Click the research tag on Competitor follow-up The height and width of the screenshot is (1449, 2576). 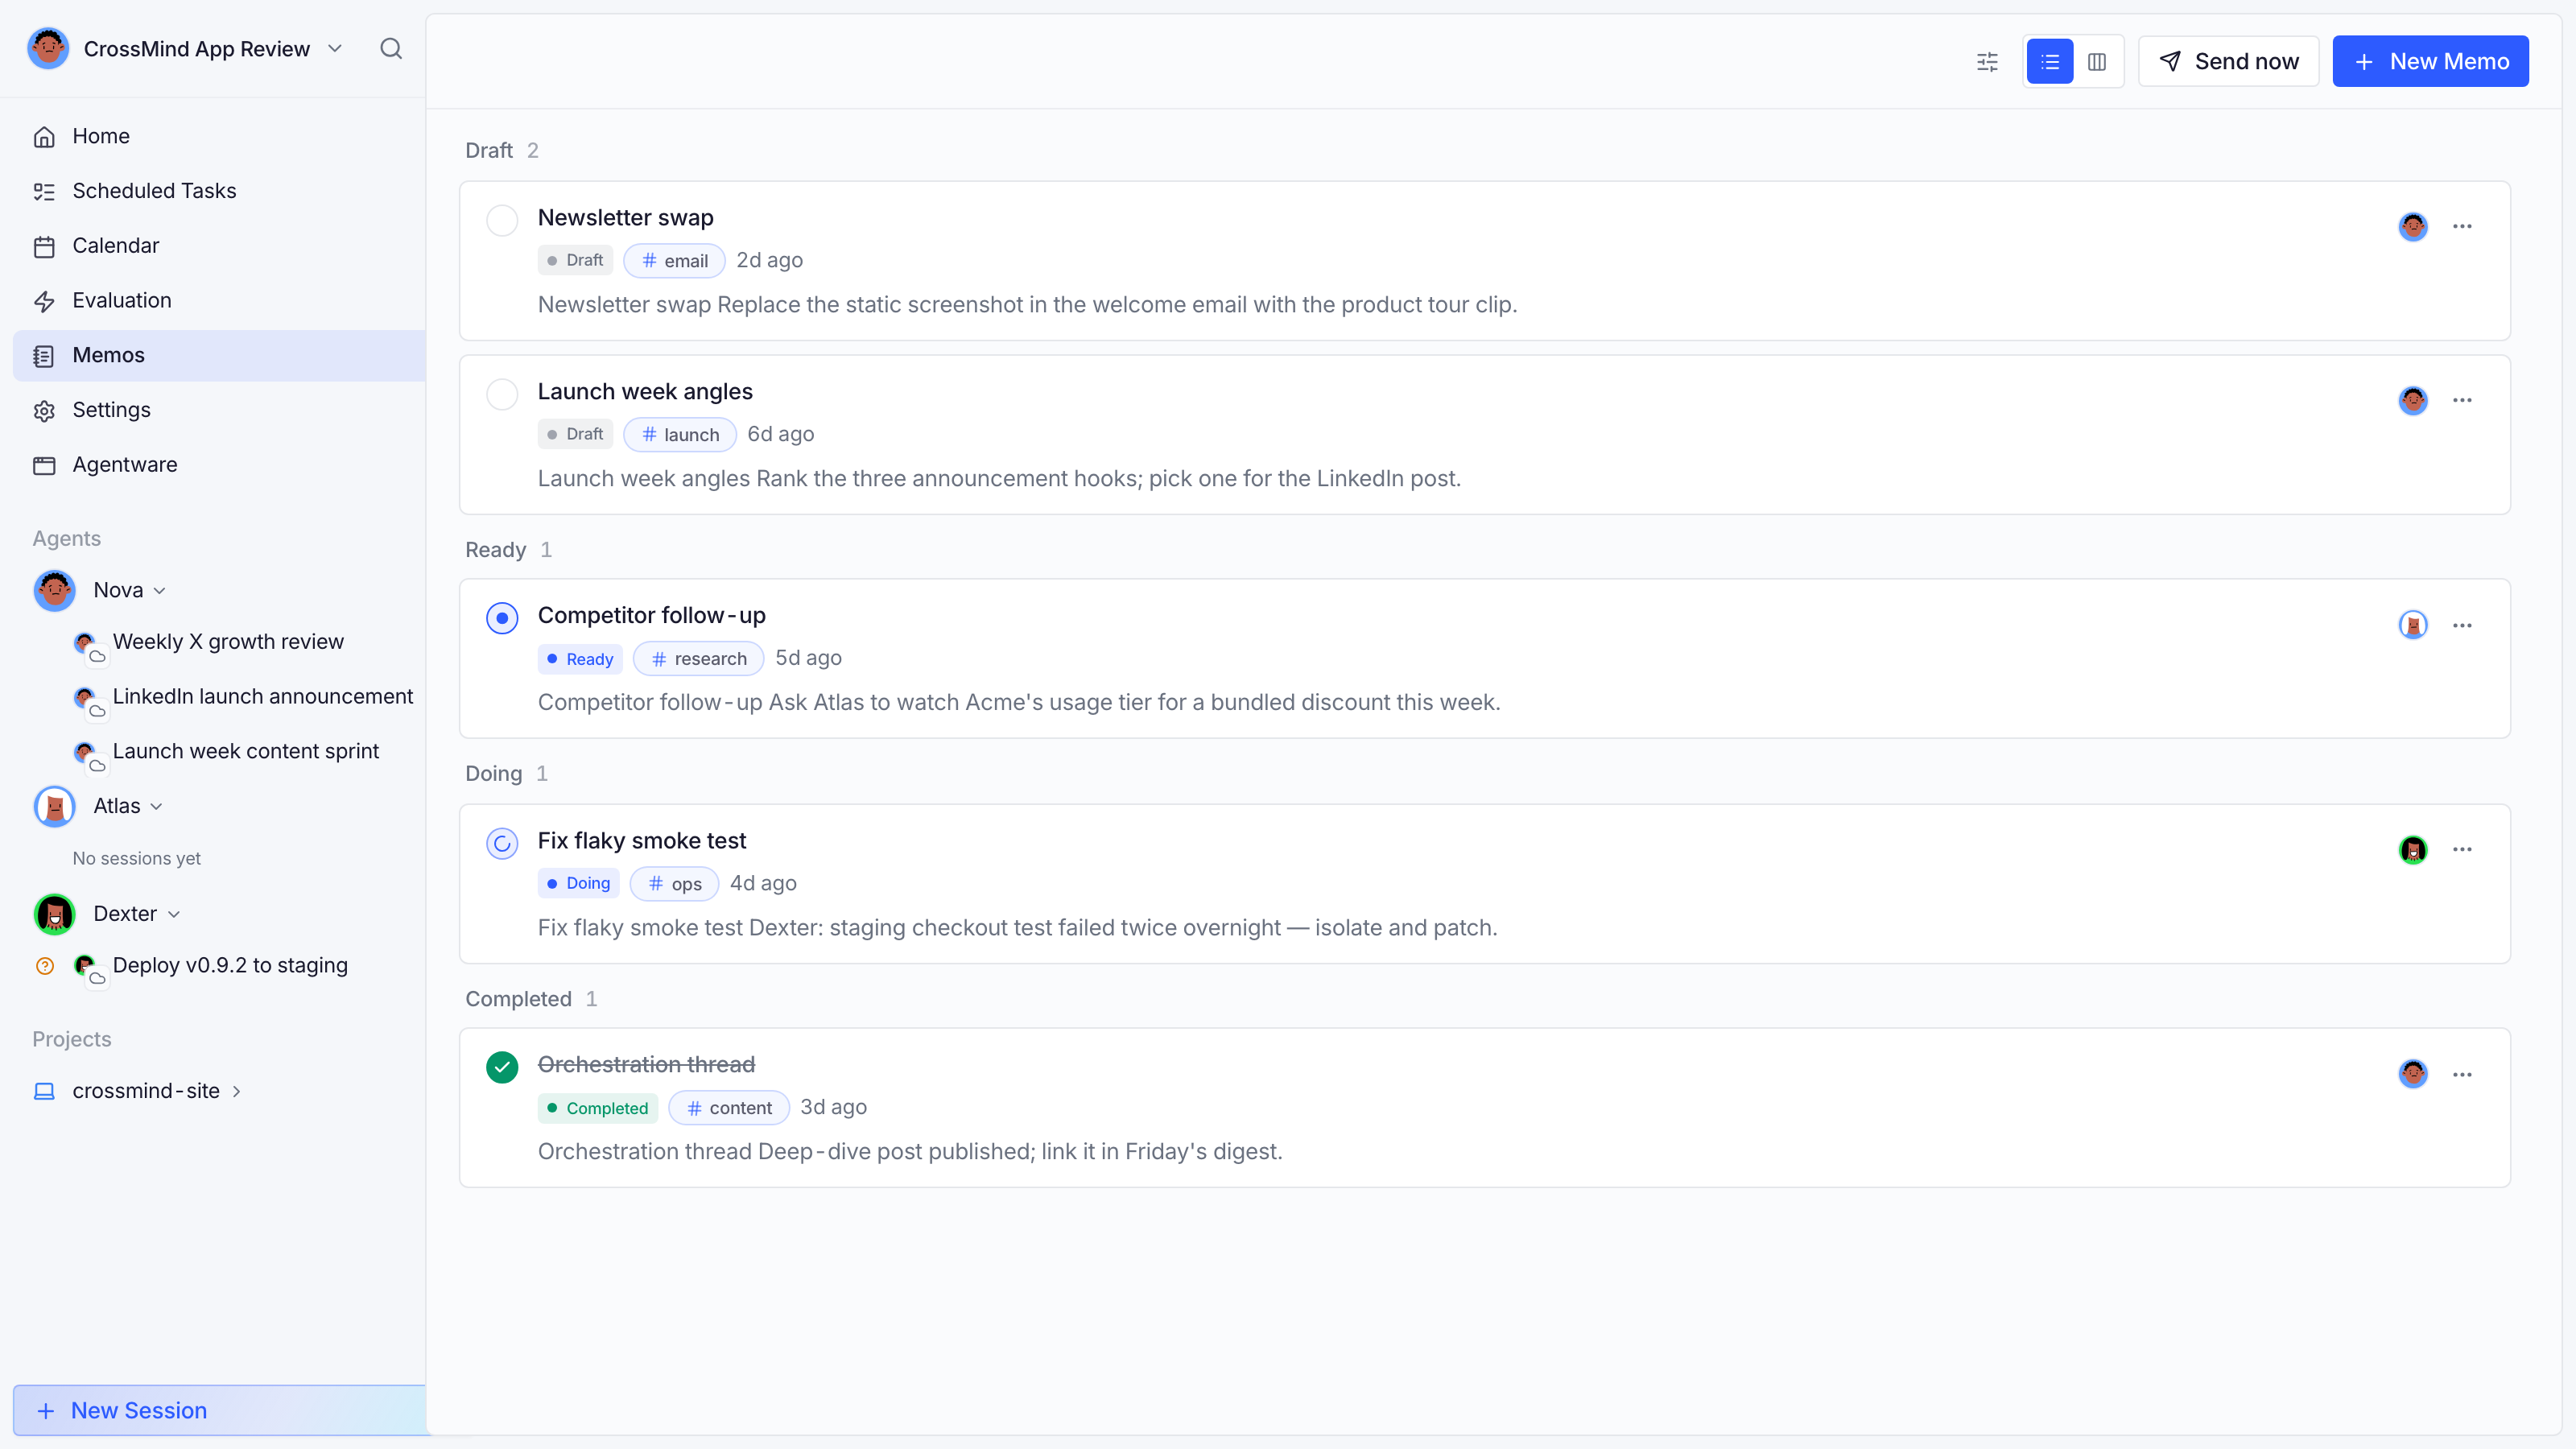698,659
